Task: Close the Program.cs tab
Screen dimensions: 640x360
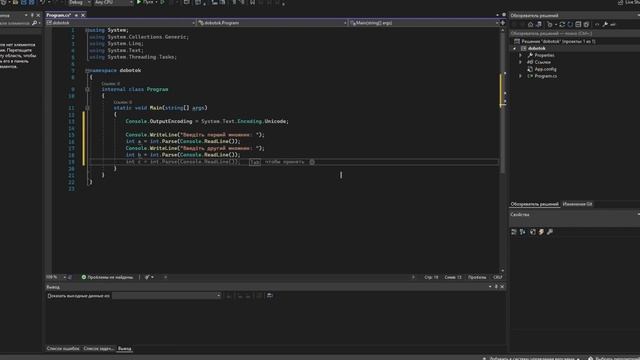Action: point(83,15)
